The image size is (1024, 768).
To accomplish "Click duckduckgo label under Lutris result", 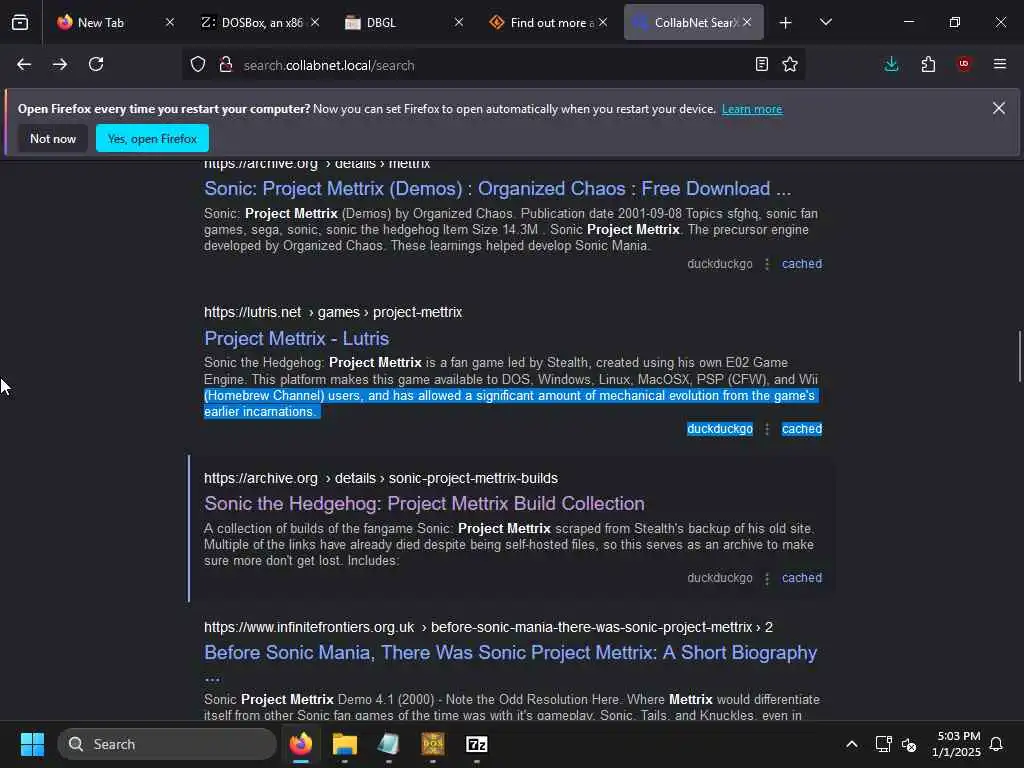I will click(720, 429).
